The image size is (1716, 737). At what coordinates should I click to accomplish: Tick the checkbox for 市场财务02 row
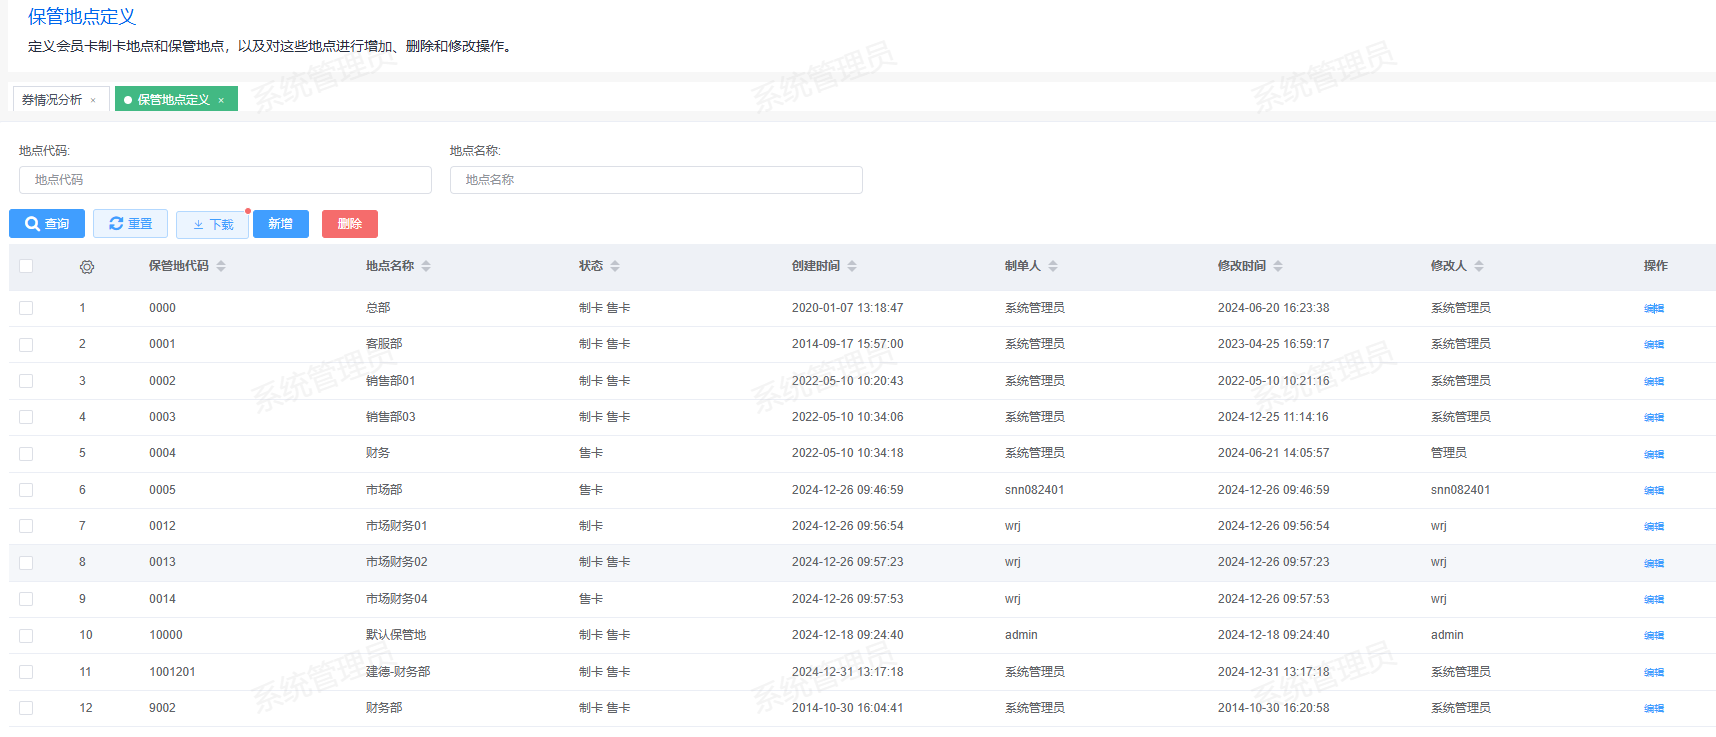(x=26, y=563)
